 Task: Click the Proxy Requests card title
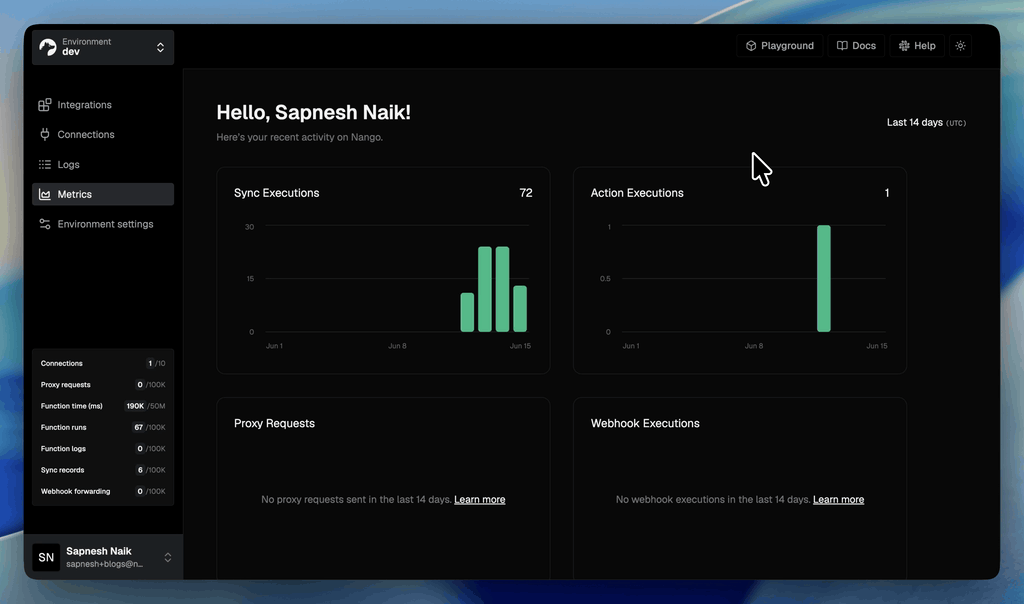coord(274,423)
